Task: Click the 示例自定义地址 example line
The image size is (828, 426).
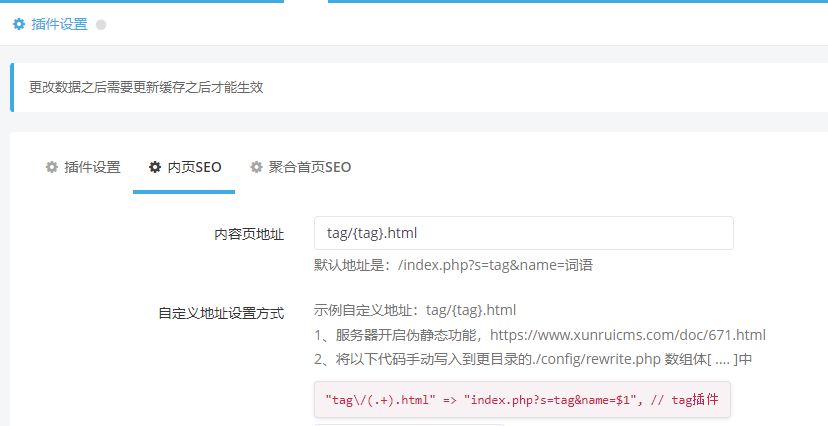Action: pyautogui.click(x=415, y=310)
